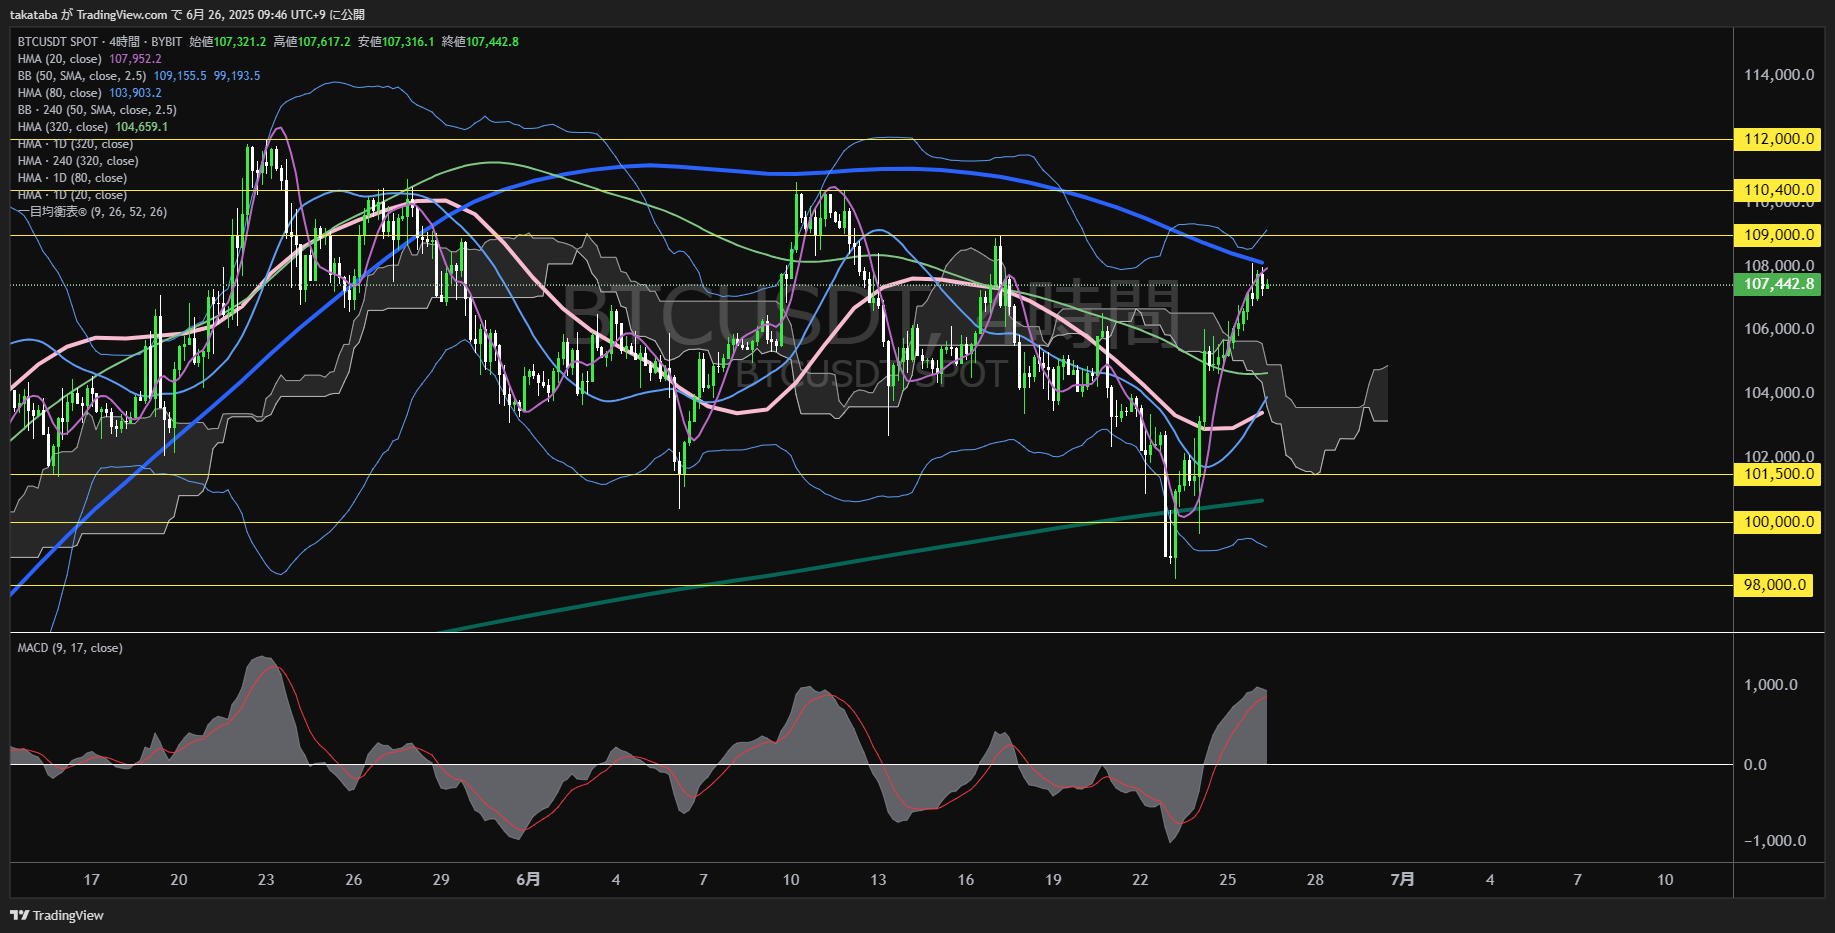The image size is (1835, 933).
Task: Click the yellow 101,500.0 price label
Action: [x=1777, y=474]
